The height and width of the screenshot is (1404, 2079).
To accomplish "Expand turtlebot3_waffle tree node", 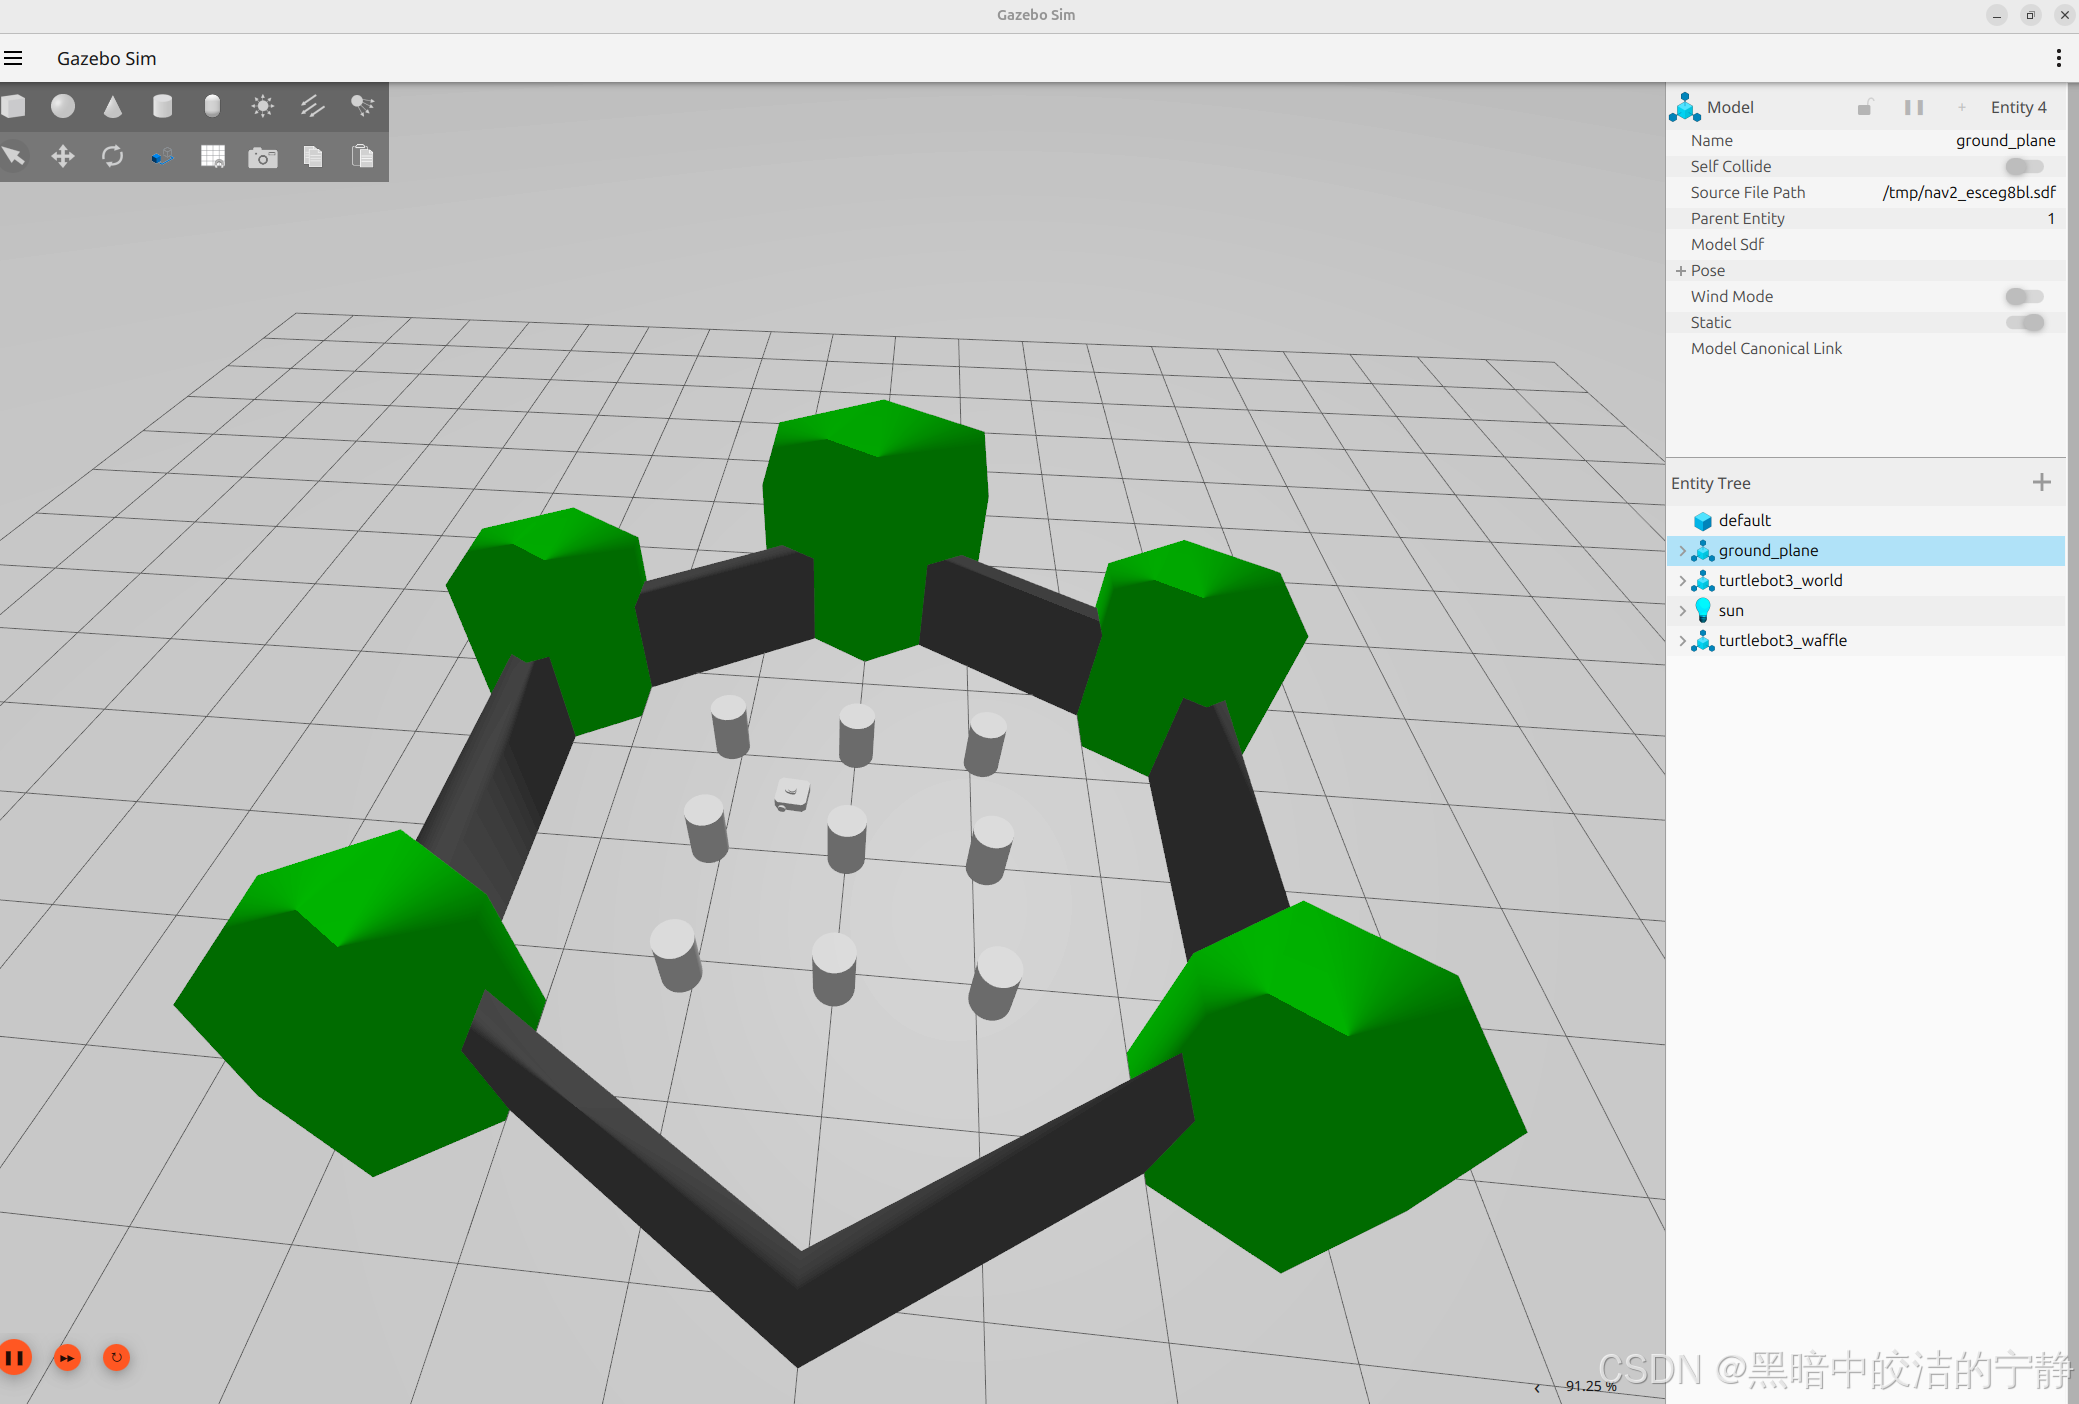I will coord(1682,641).
